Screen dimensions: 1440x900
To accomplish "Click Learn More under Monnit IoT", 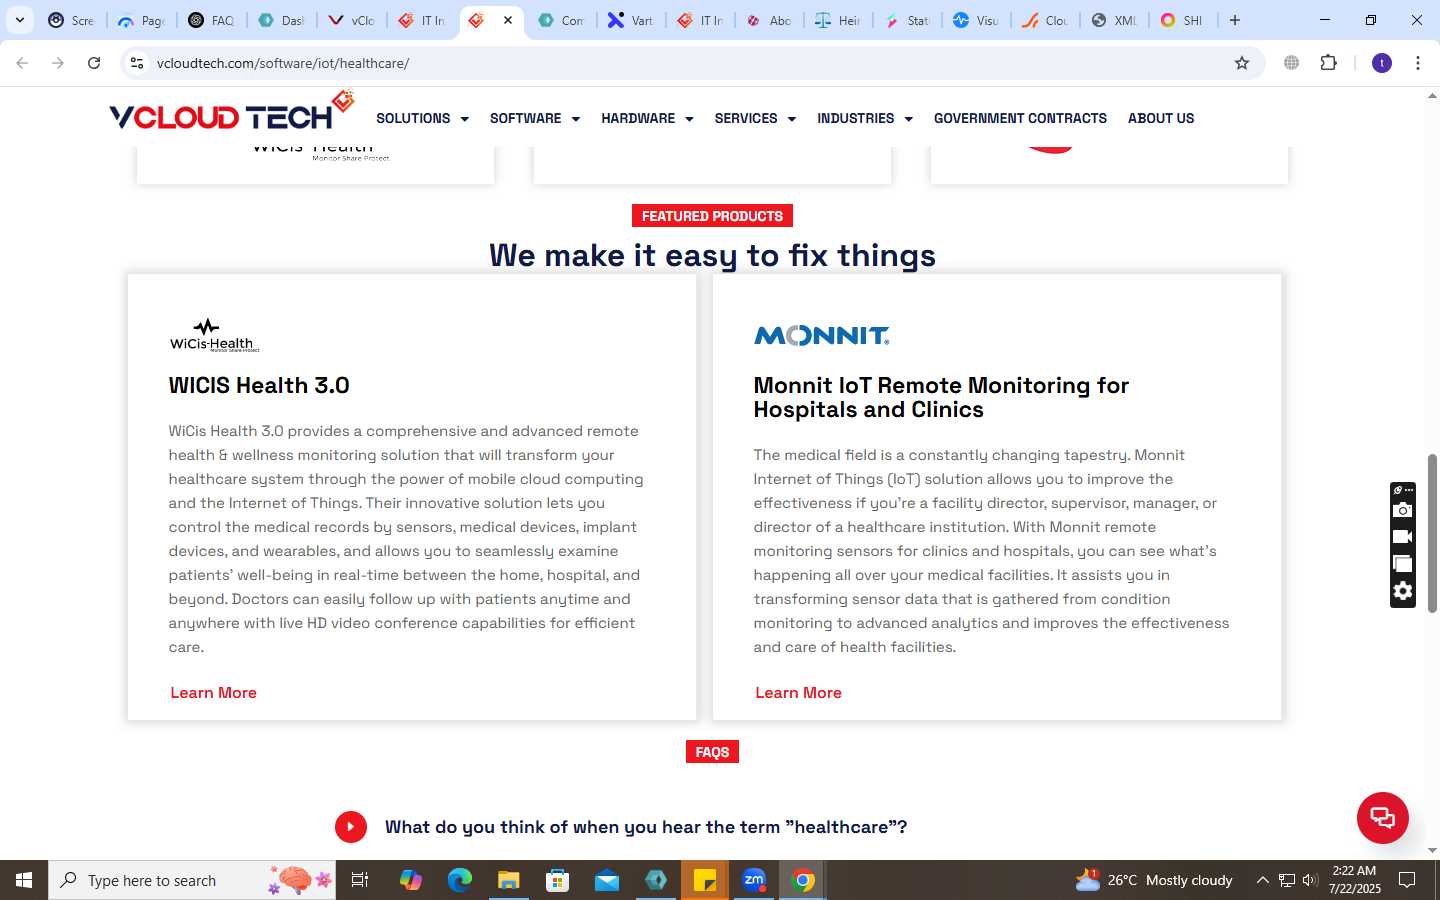I will tap(798, 693).
